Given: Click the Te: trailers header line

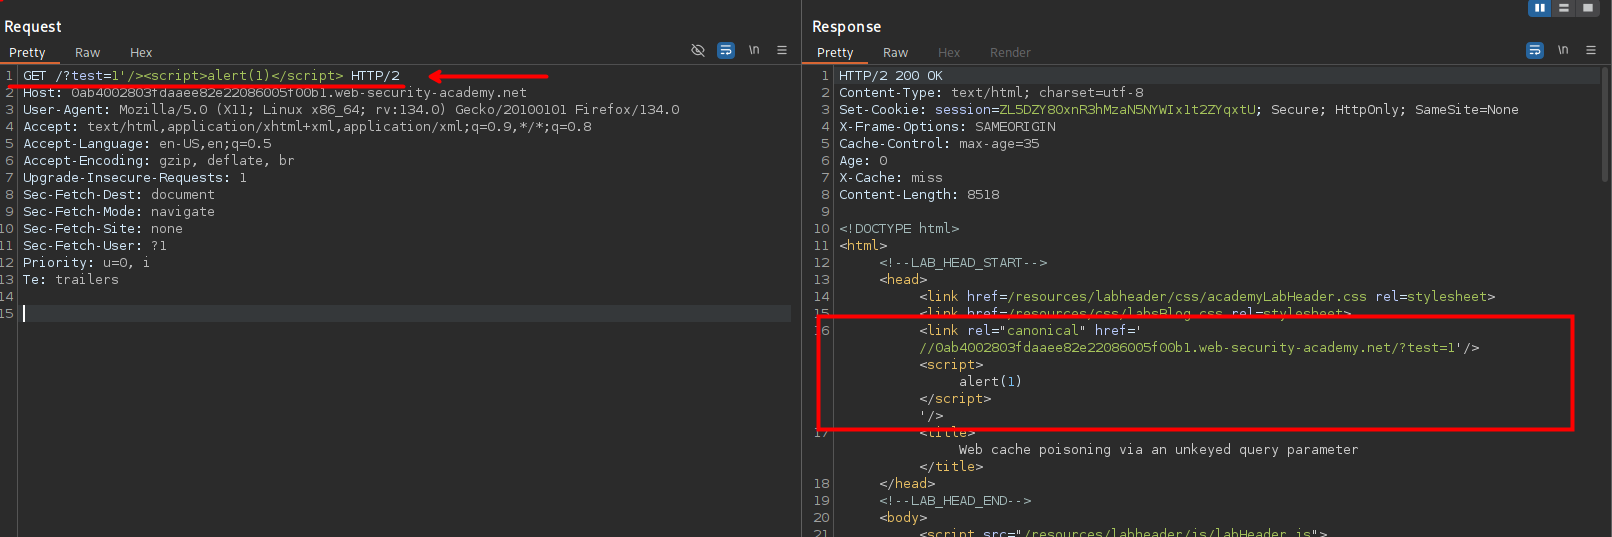Looking at the screenshot, I should (71, 280).
